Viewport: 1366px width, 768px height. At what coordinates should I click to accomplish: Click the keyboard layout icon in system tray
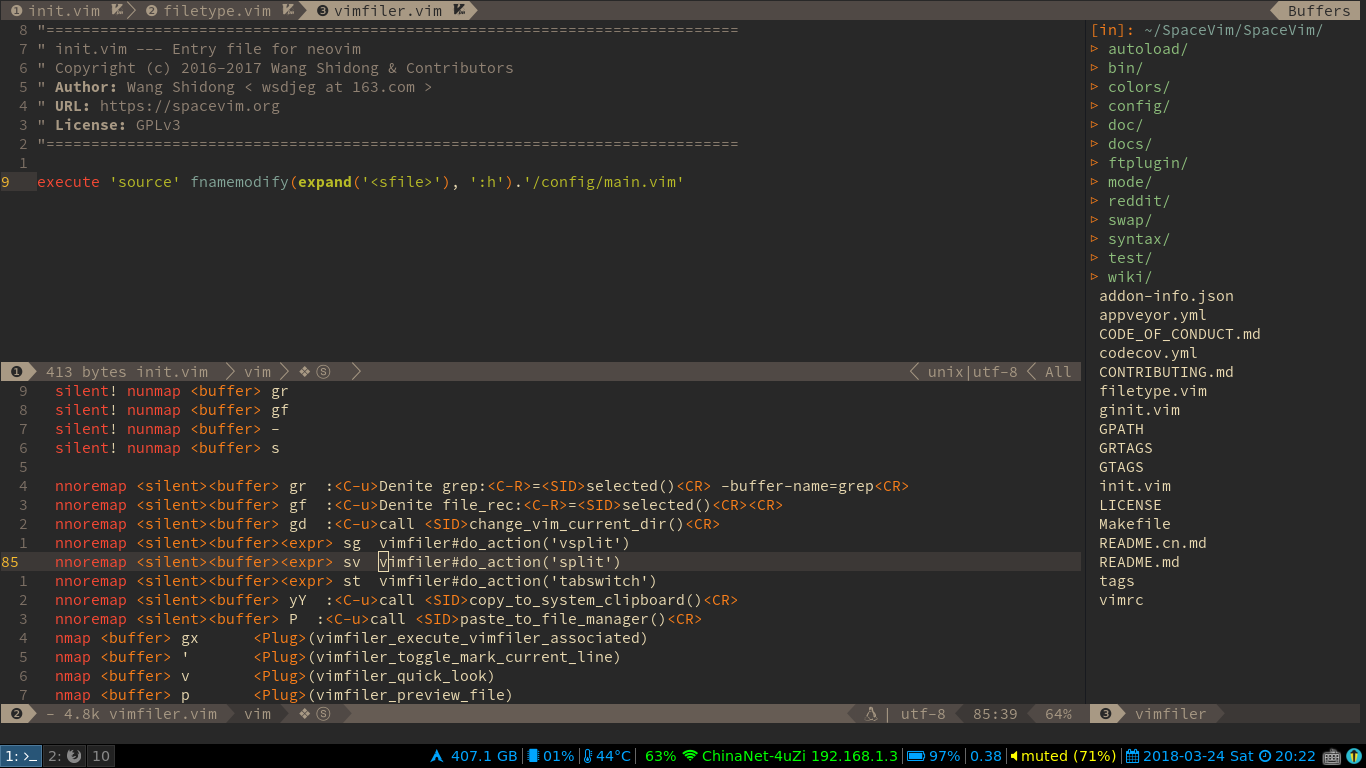click(1331, 757)
